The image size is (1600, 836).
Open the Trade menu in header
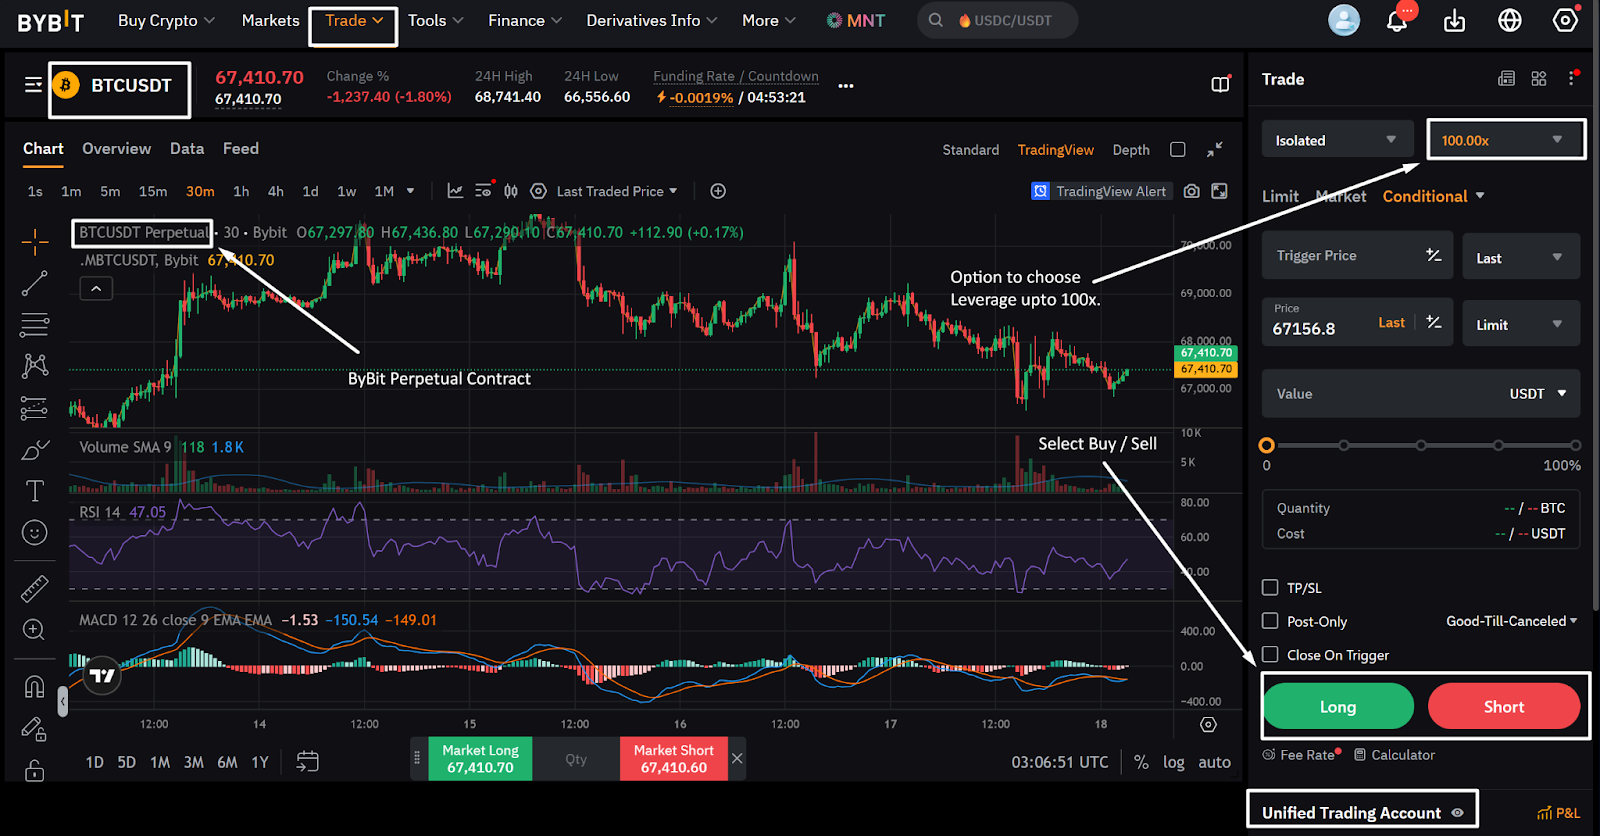tap(354, 21)
